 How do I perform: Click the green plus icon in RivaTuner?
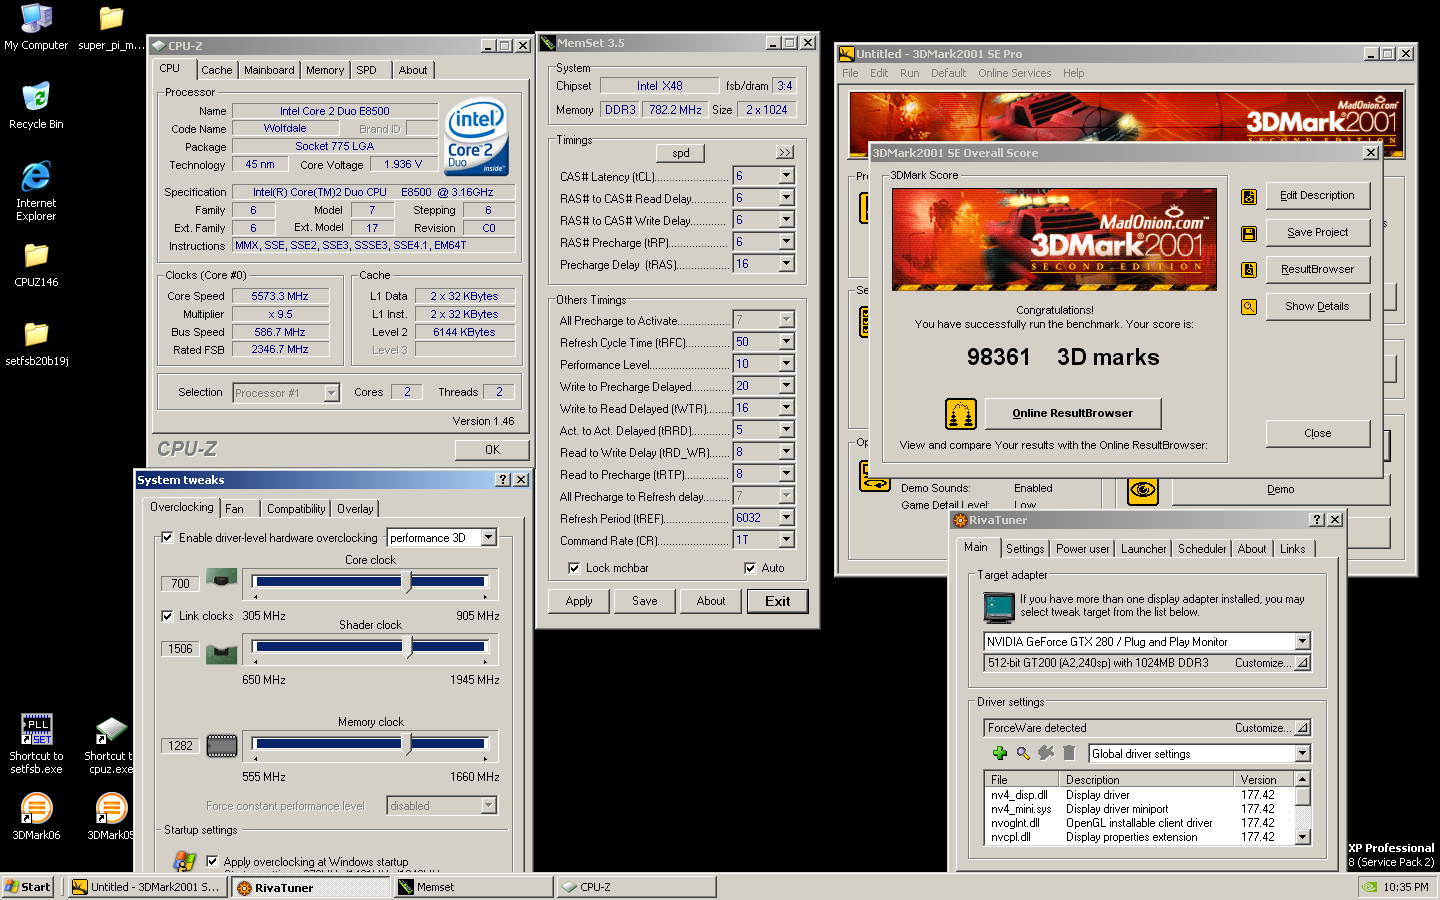pyautogui.click(x=1000, y=753)
